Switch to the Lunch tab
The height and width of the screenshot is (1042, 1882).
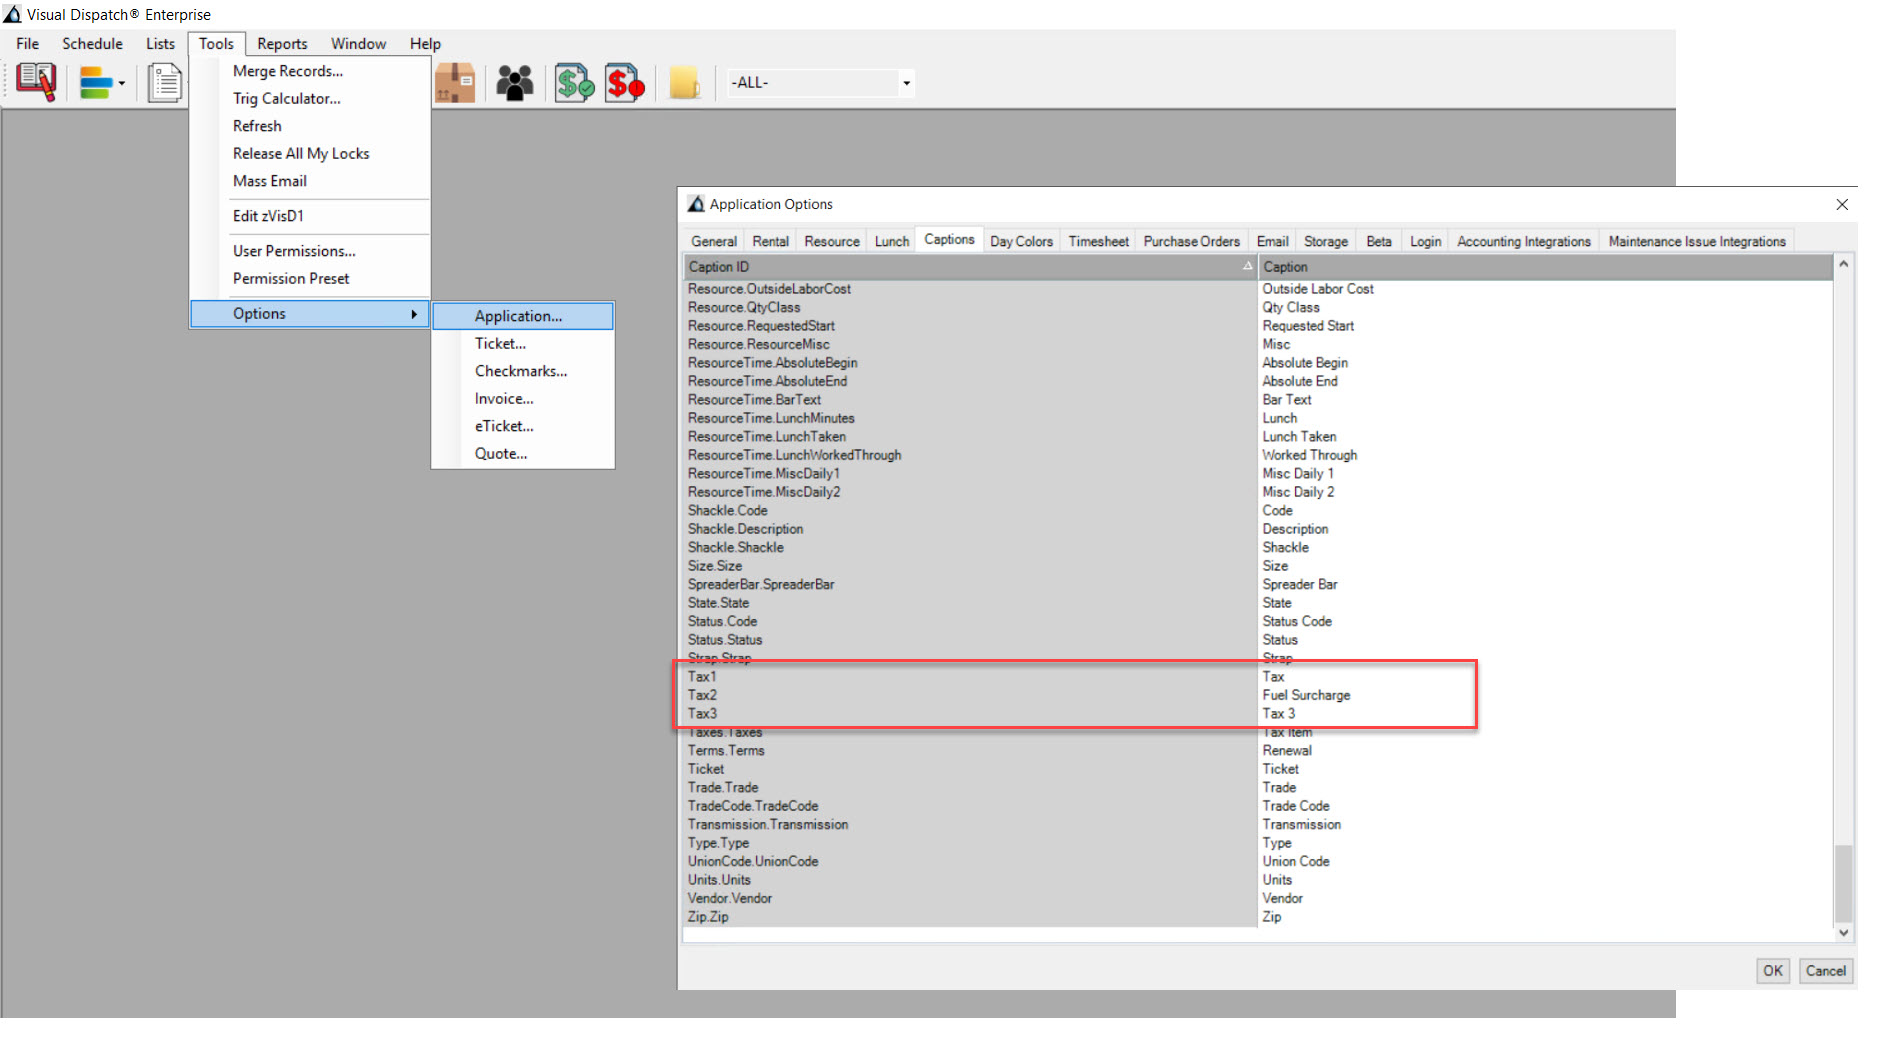(x=892, y=241)
